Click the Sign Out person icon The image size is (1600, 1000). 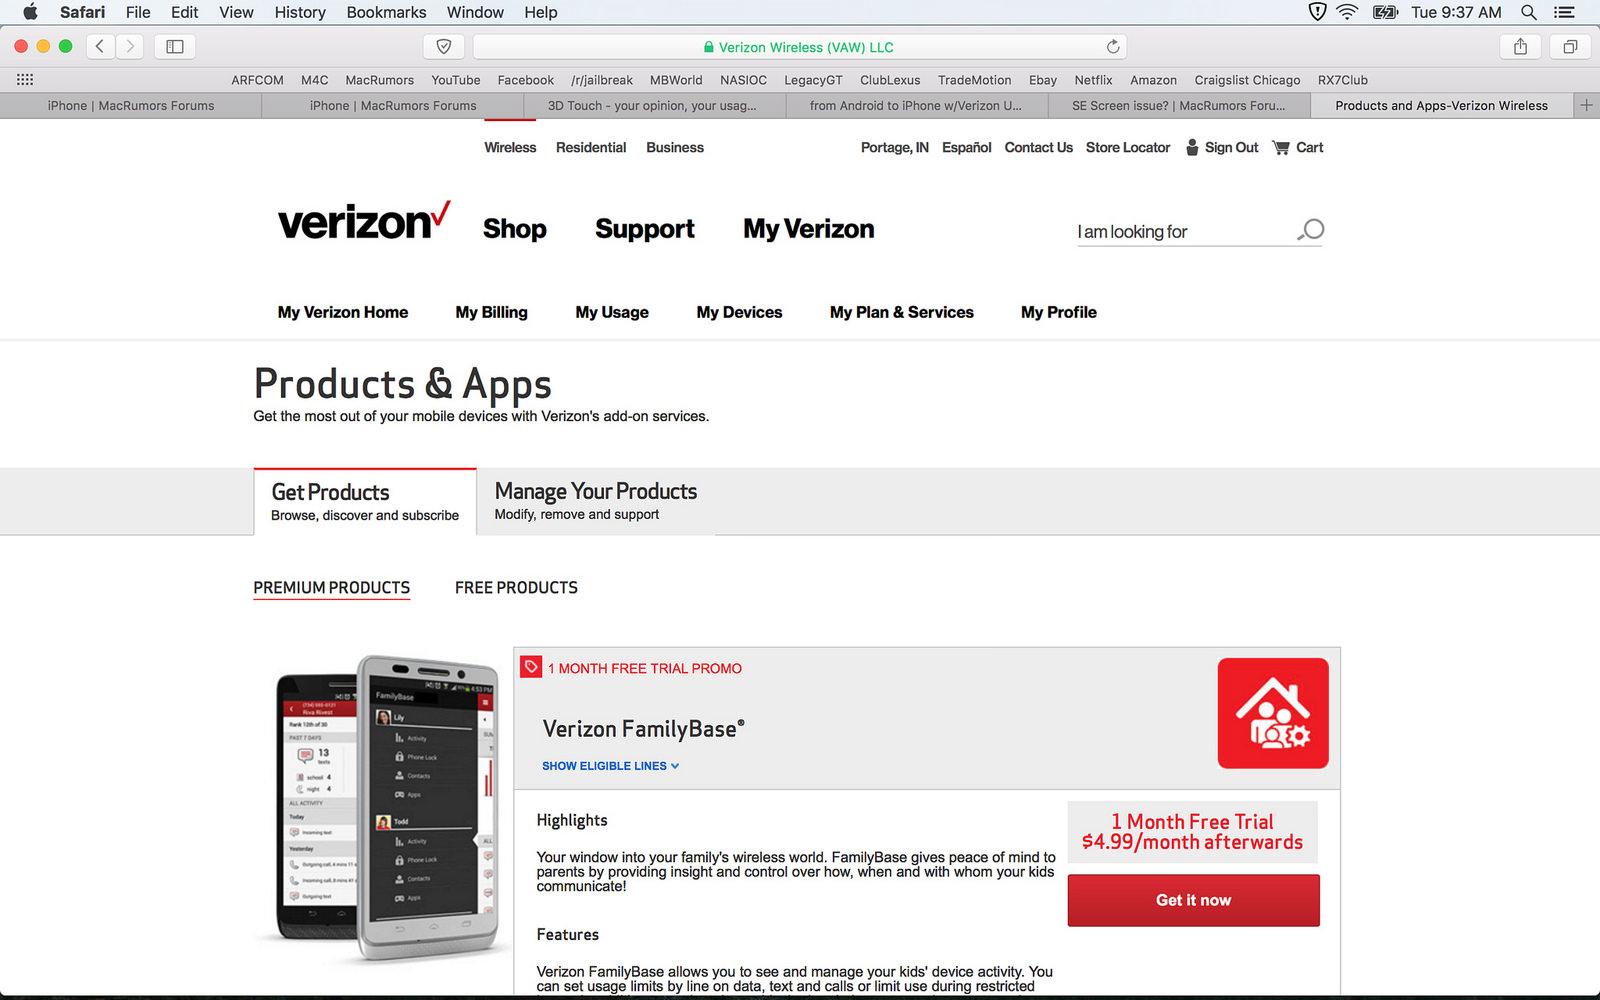[1192, 147]
